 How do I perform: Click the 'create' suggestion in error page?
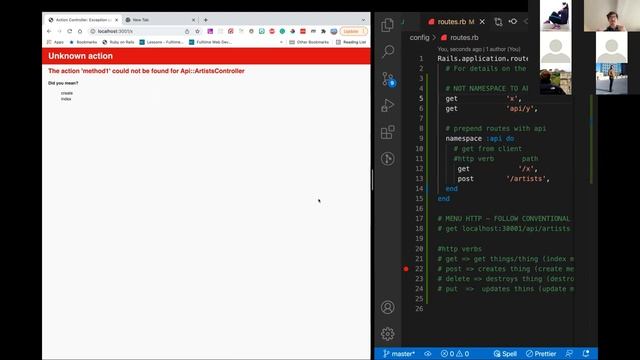point(67,93)
